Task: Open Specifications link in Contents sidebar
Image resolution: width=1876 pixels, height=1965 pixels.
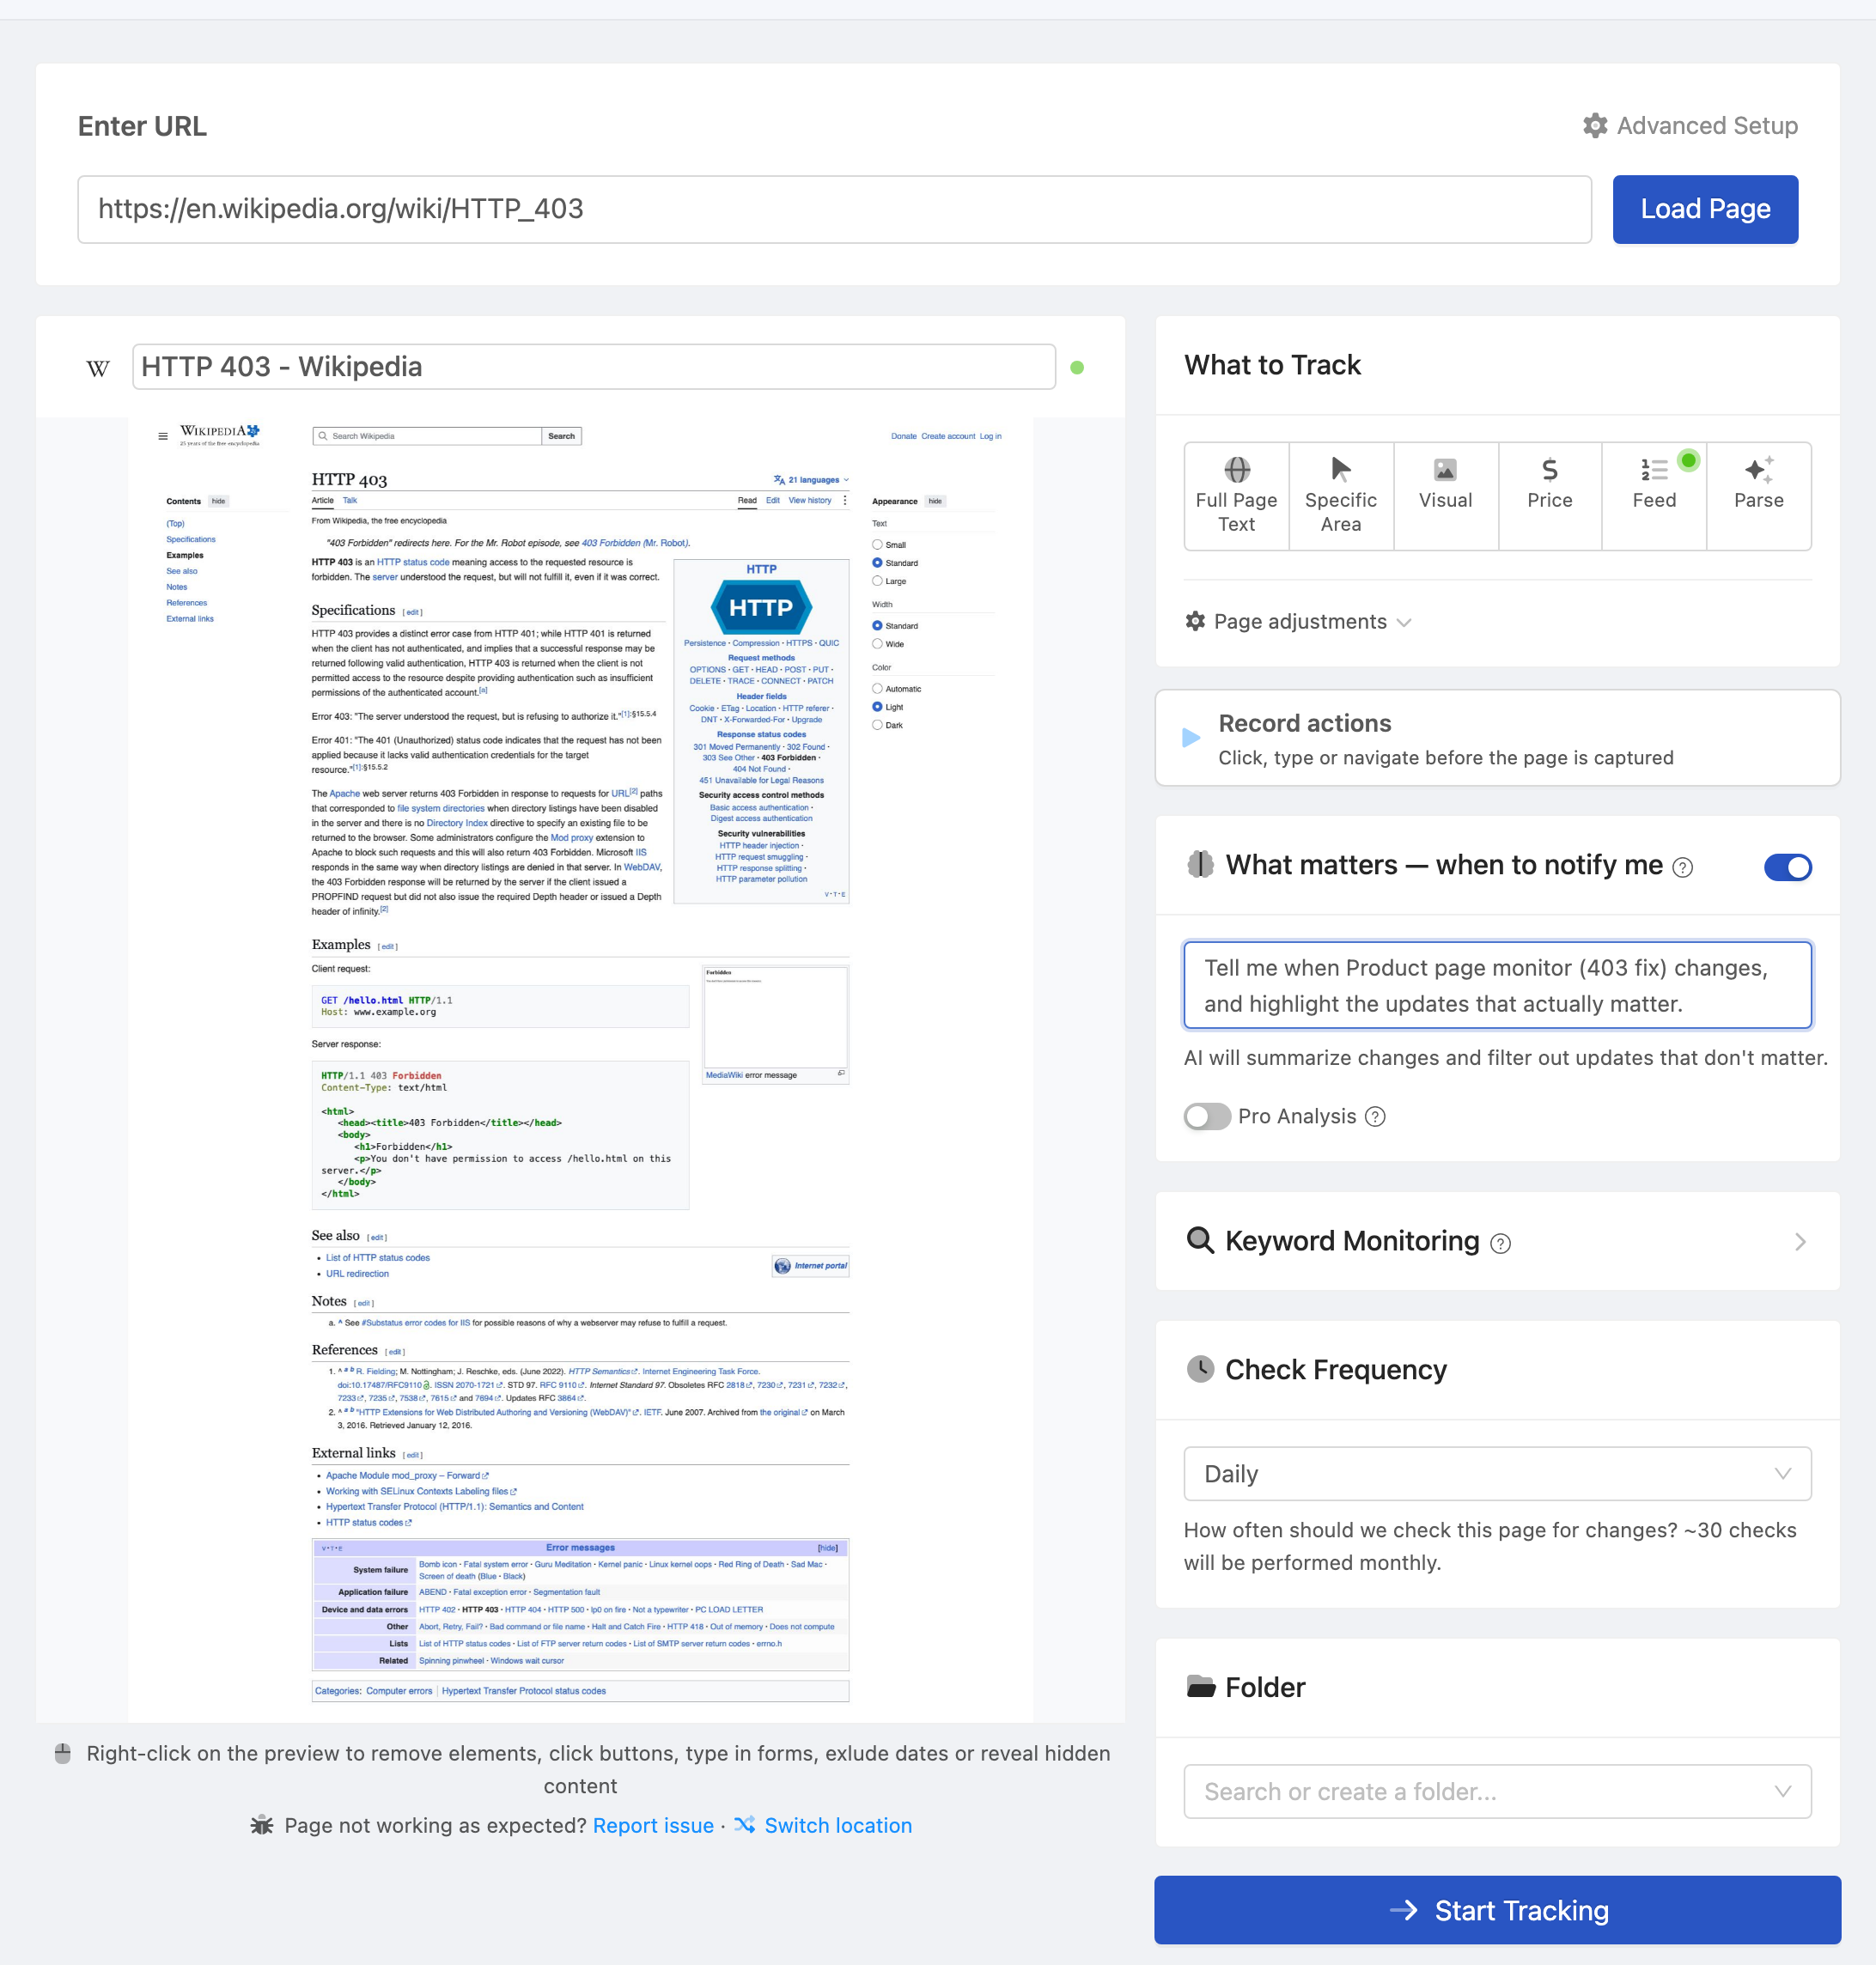Action: coord(191,539)
